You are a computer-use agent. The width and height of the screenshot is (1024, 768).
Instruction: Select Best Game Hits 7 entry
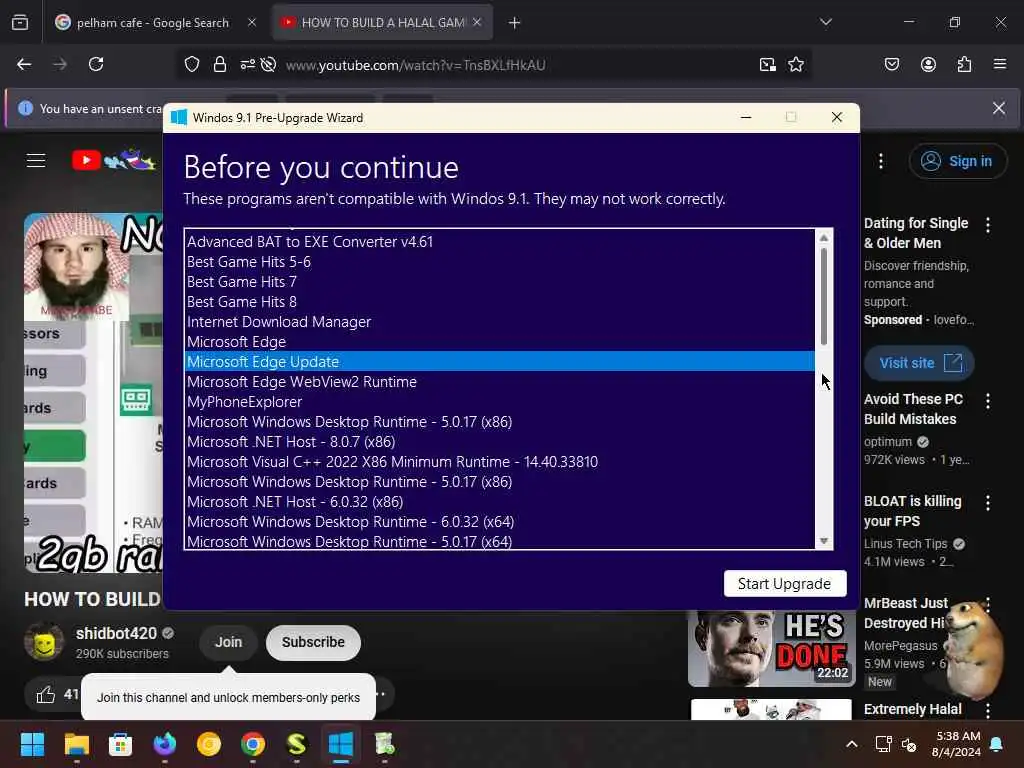point(500,281)
